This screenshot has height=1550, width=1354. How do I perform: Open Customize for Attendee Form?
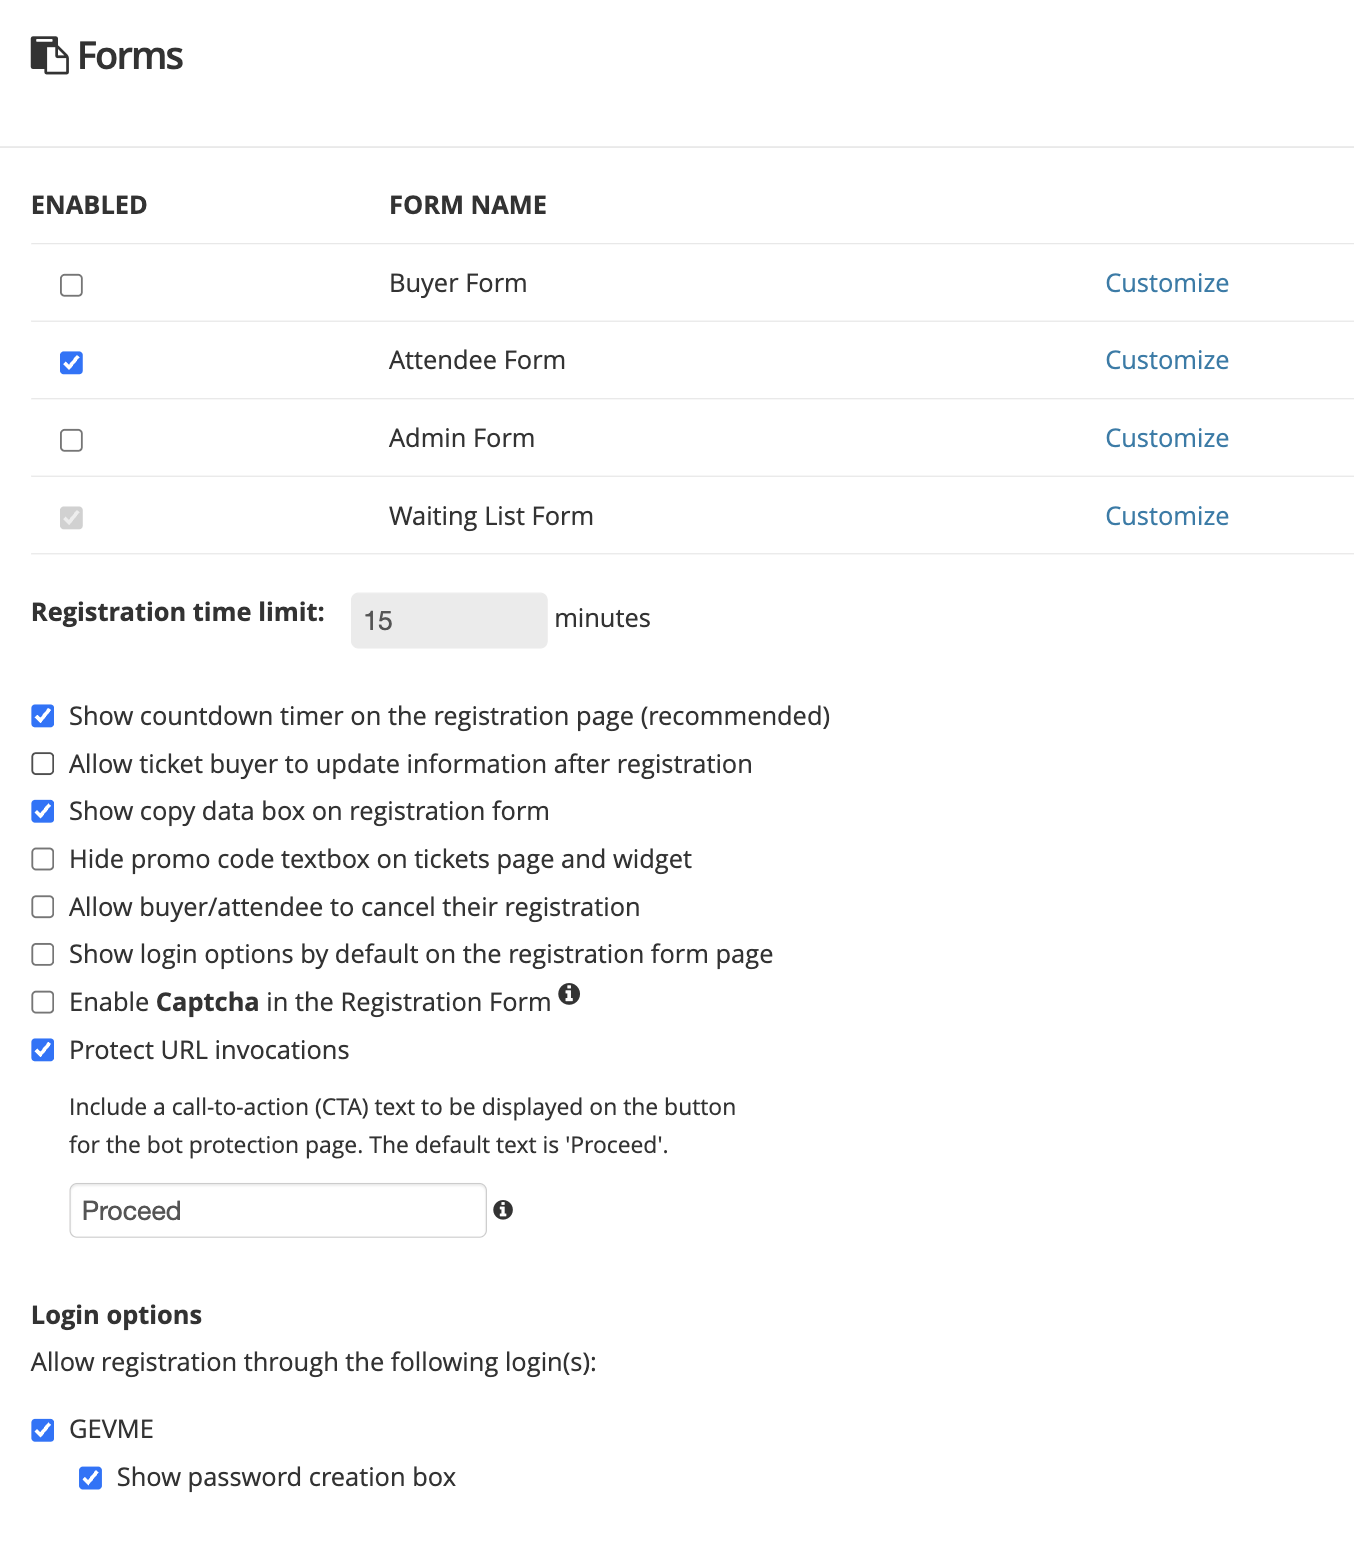point(1166,360)
